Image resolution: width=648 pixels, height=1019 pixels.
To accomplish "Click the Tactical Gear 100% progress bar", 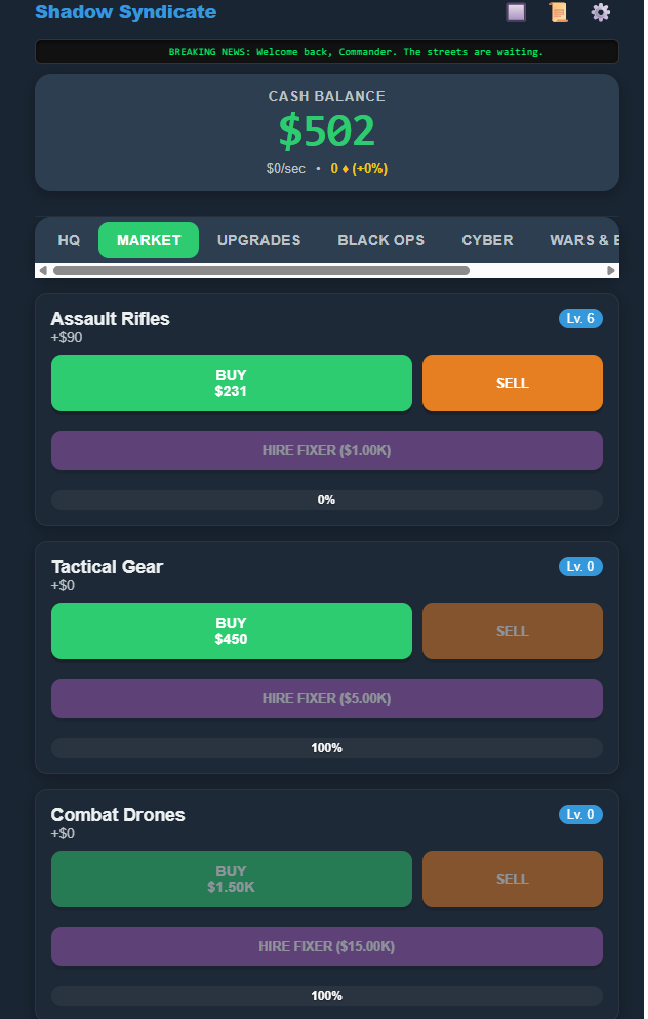I will [326, 748].
